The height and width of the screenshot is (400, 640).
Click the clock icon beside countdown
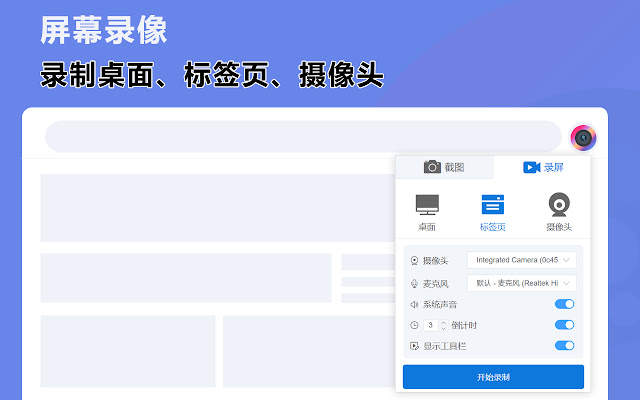point(414,325)
